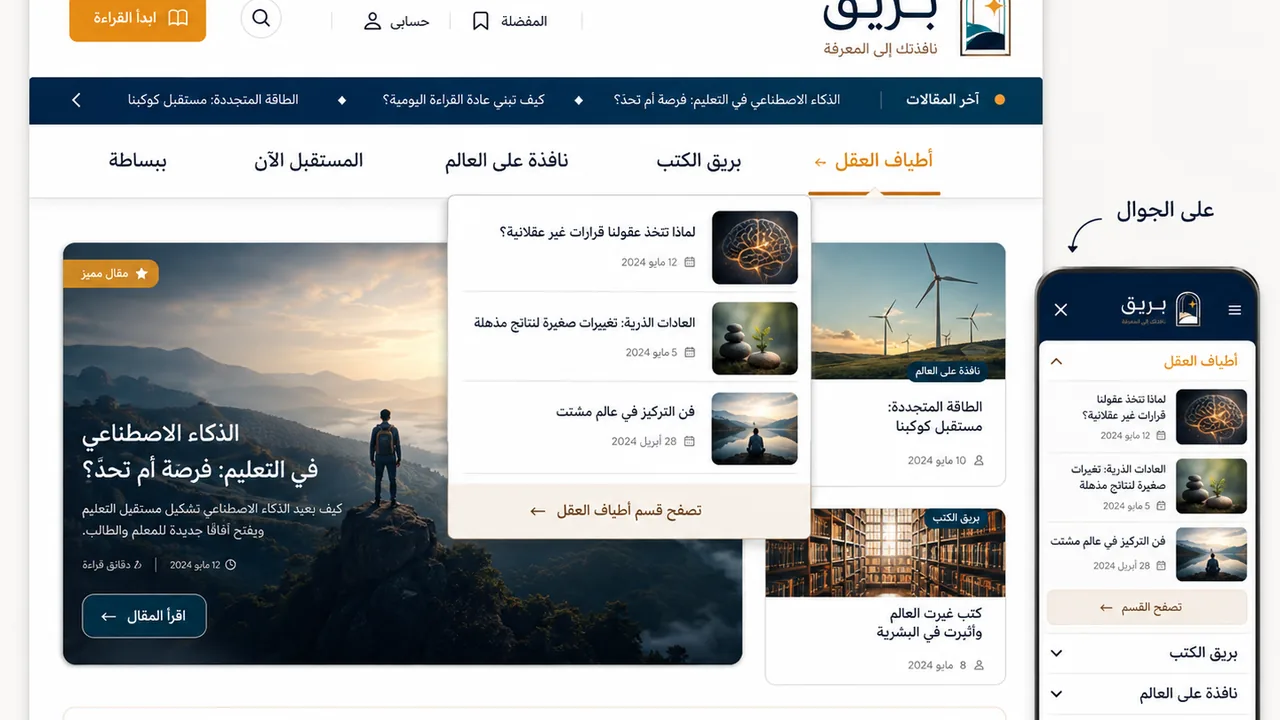The height and width of the screenshot is (720, 1280).
Task: Click the arrow beside أطياف العقل tab
Action: pyautogui.click(x=821, y=162)
